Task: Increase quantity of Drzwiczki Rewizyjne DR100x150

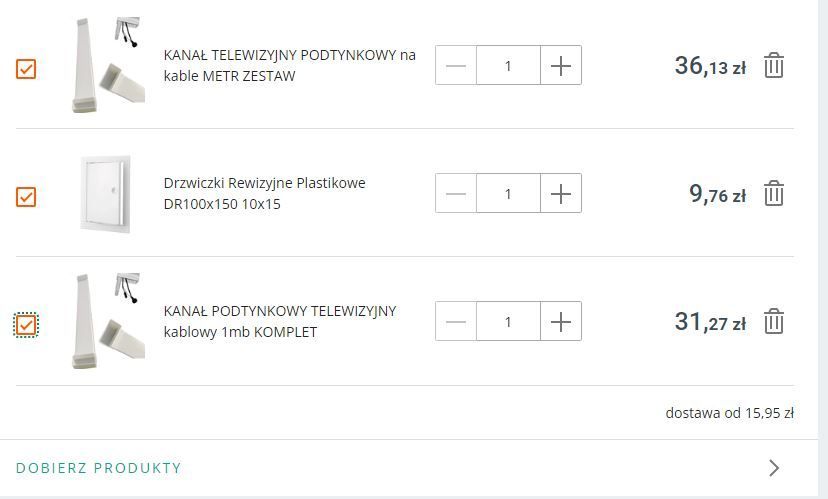Action: pyautogui.click(x=561, y=193)
